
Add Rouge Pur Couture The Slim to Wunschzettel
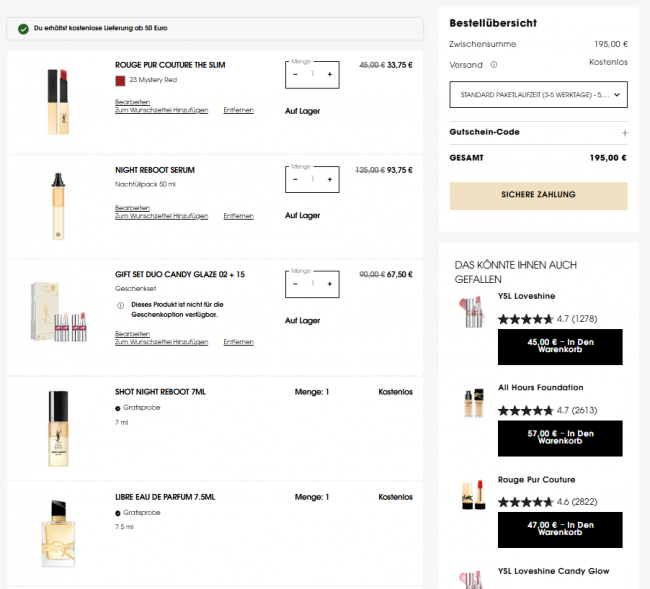click(x=161, y=110)
